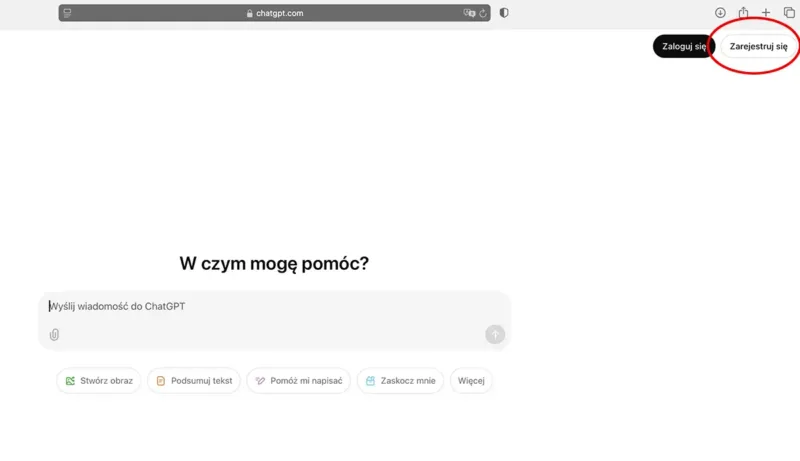Choose the Podsumuj tekst suggestion
800x461 pixels.
point(194,381)
